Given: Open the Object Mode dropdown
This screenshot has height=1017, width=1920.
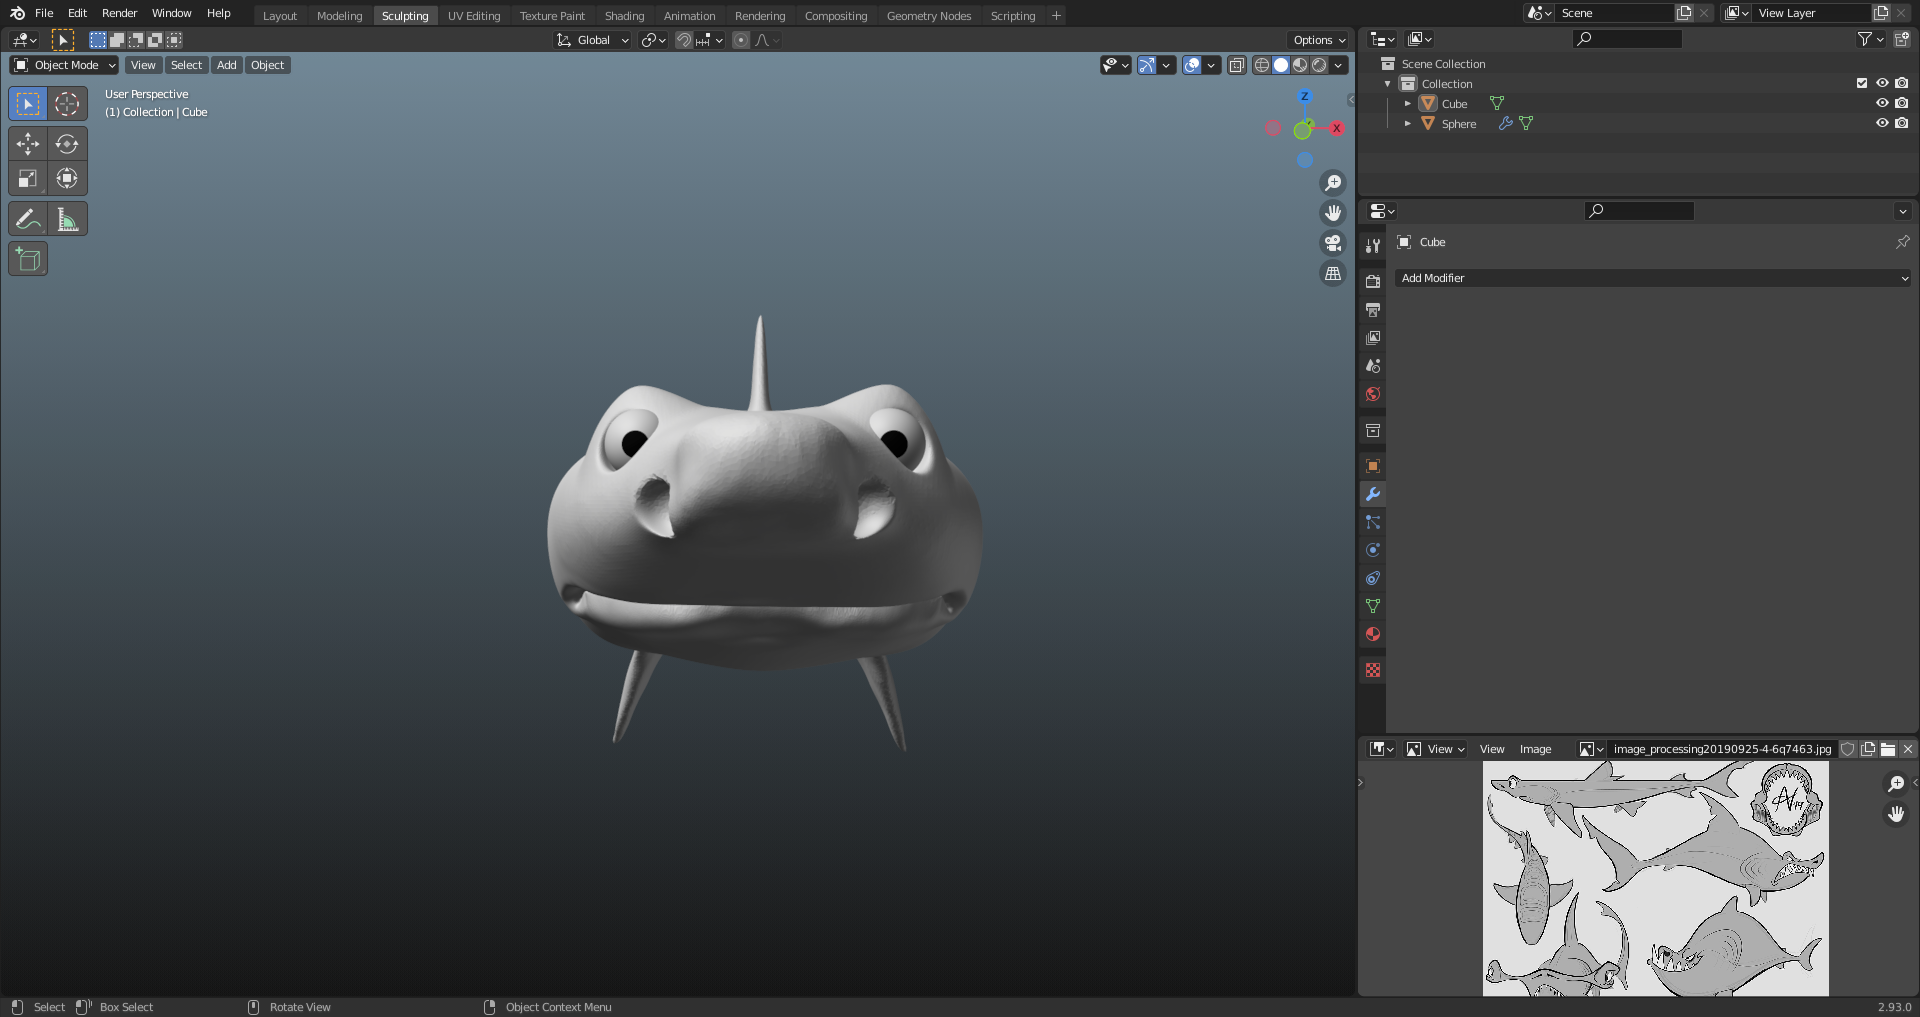Looking at the screenshot, I should tap(65, 65).
